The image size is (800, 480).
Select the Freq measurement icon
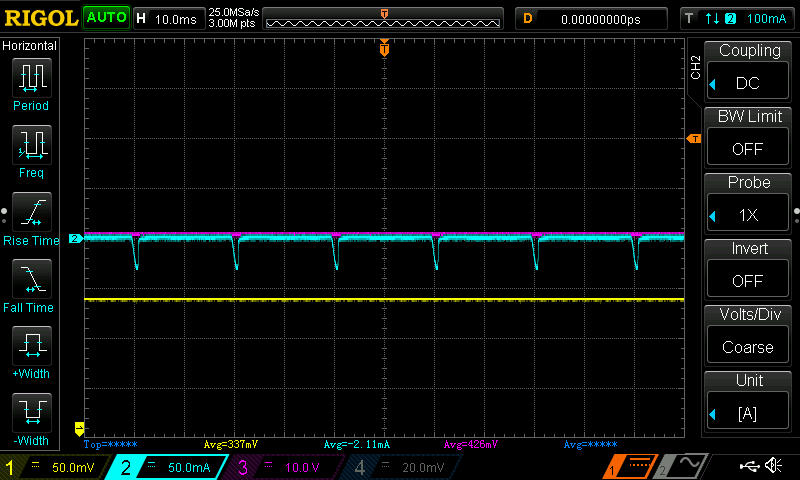click(31, 145)
